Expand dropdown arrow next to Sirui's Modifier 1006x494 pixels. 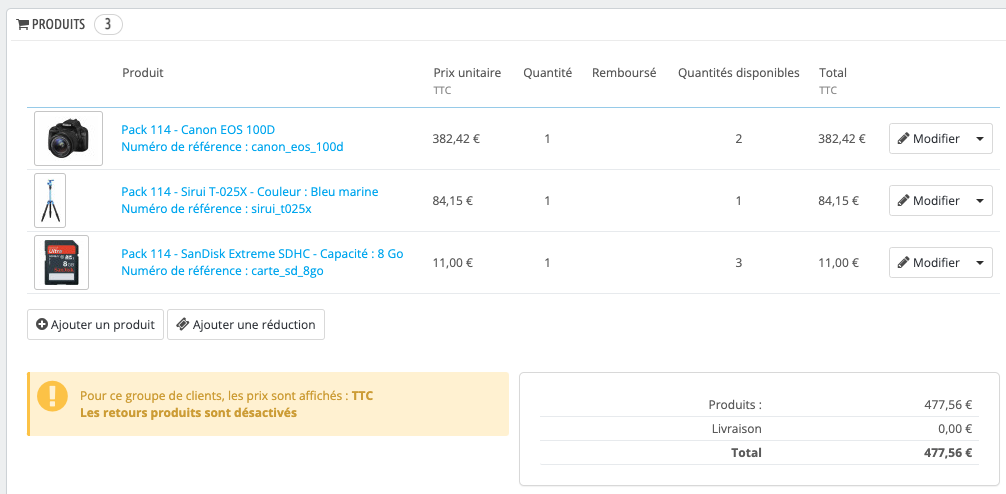coord(980,201)
